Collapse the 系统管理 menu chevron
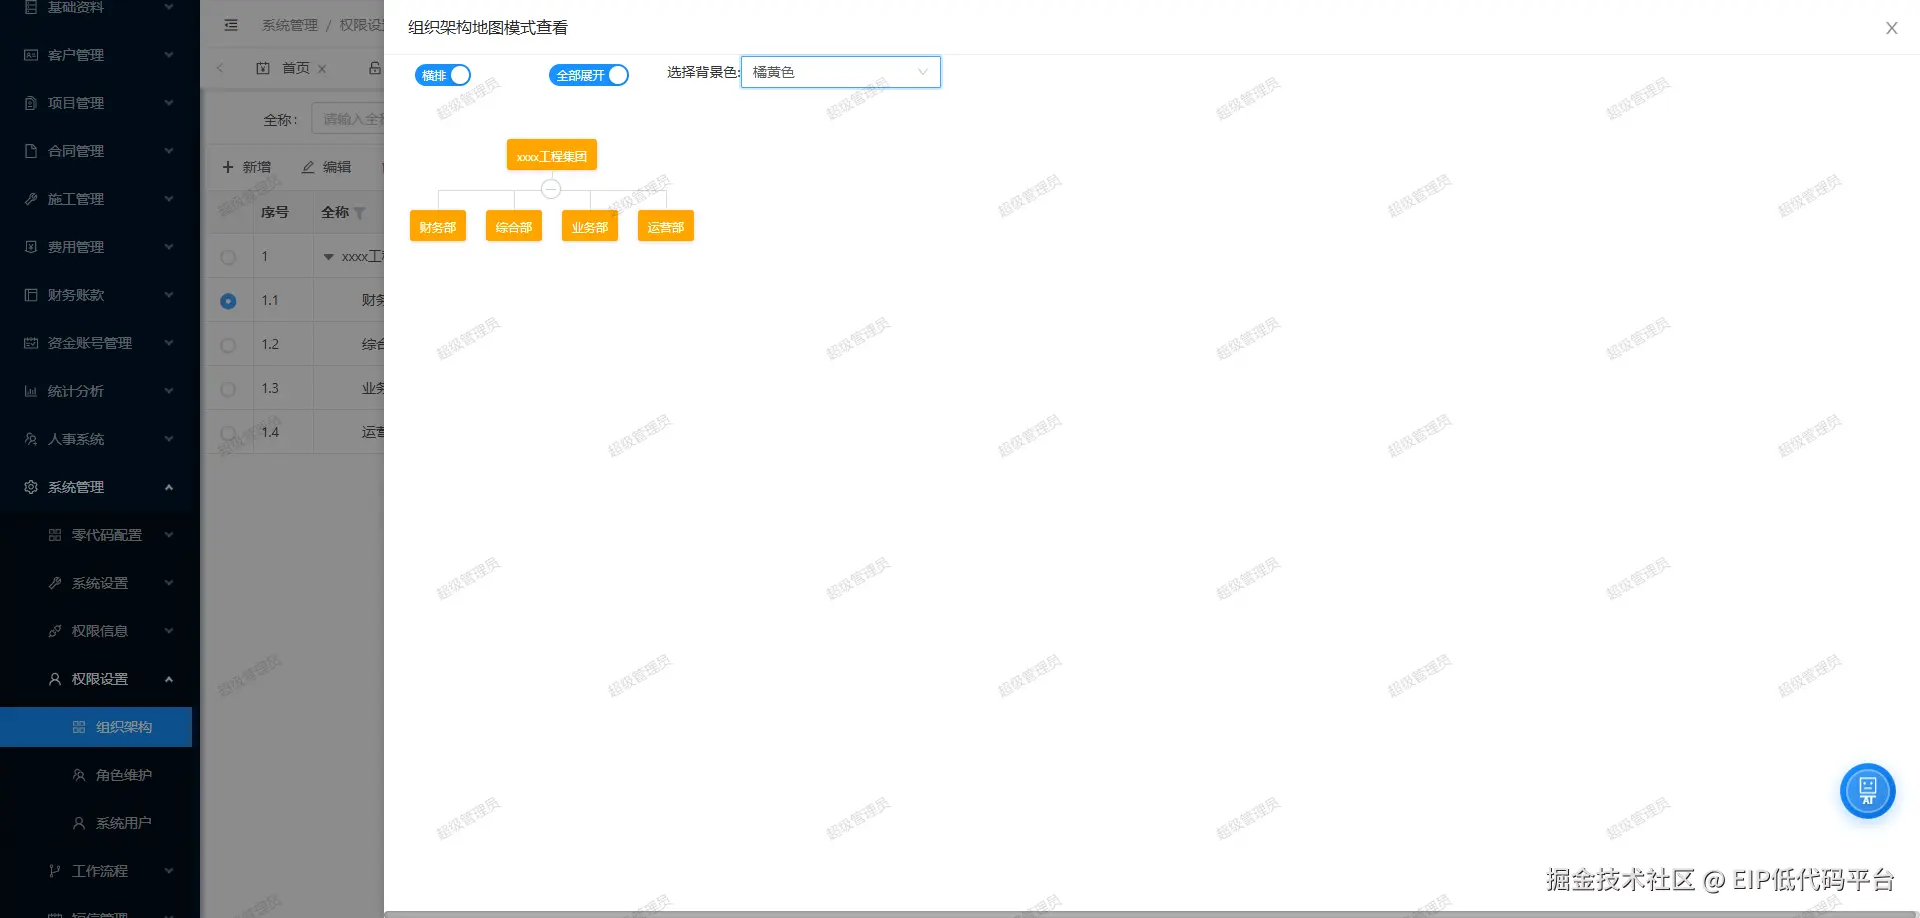Screen dimensions: 1920x918 (169, 487)
